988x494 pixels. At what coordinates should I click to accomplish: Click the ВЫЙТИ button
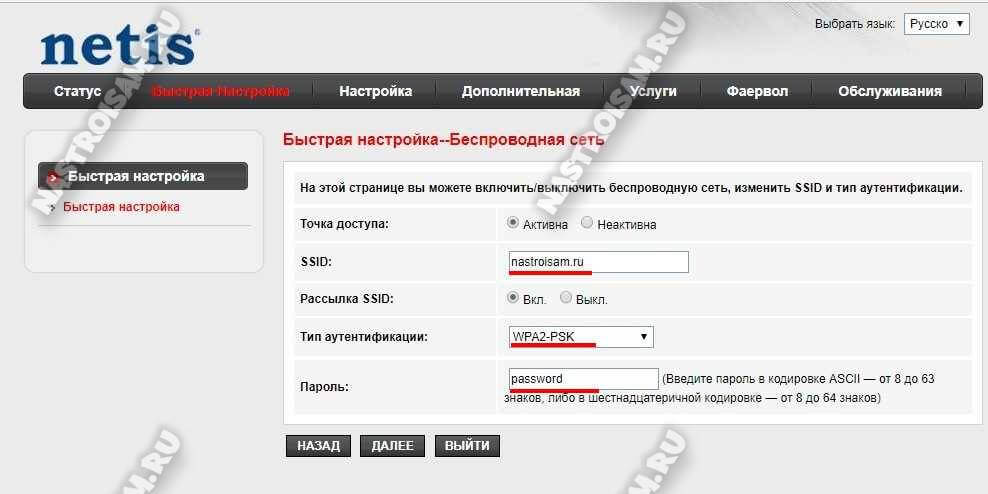tap(467, 446)
